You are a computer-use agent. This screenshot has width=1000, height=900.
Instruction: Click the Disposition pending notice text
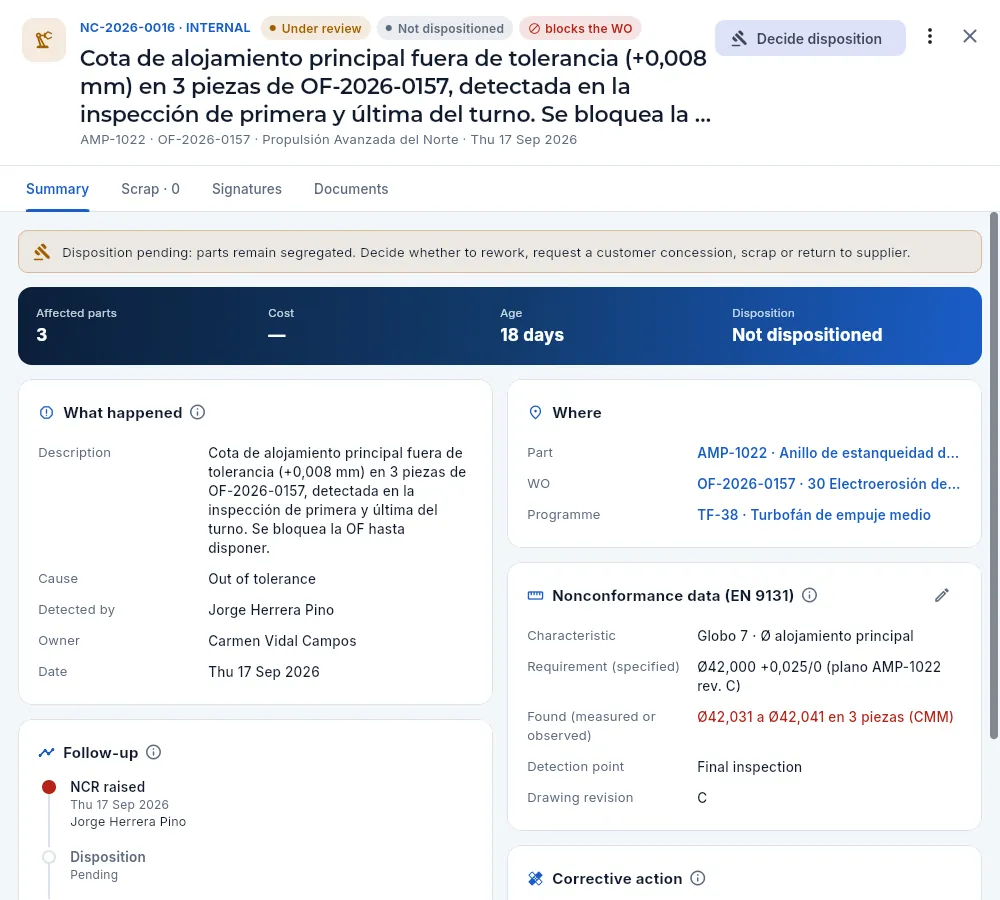click(486, 253)
